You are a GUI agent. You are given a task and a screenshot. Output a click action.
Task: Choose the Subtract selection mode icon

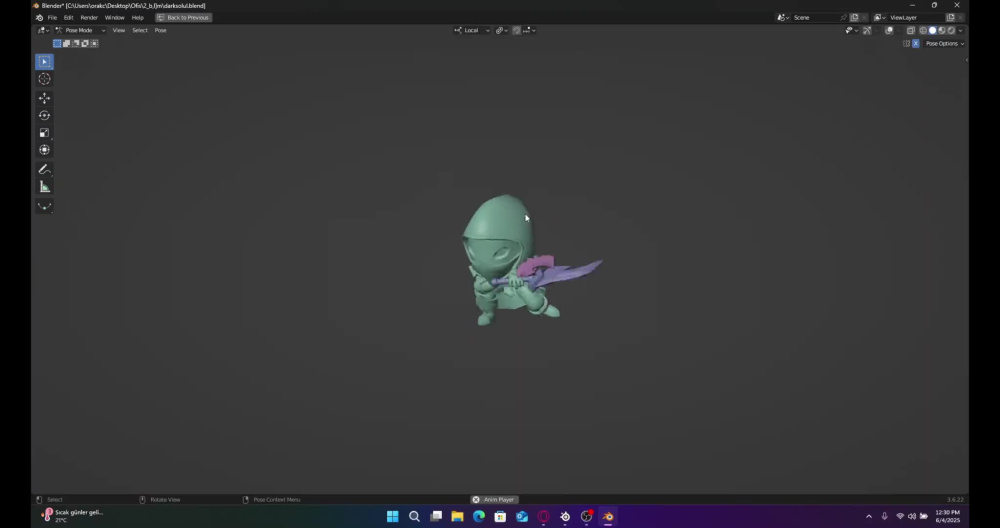(x=76, y=43)
